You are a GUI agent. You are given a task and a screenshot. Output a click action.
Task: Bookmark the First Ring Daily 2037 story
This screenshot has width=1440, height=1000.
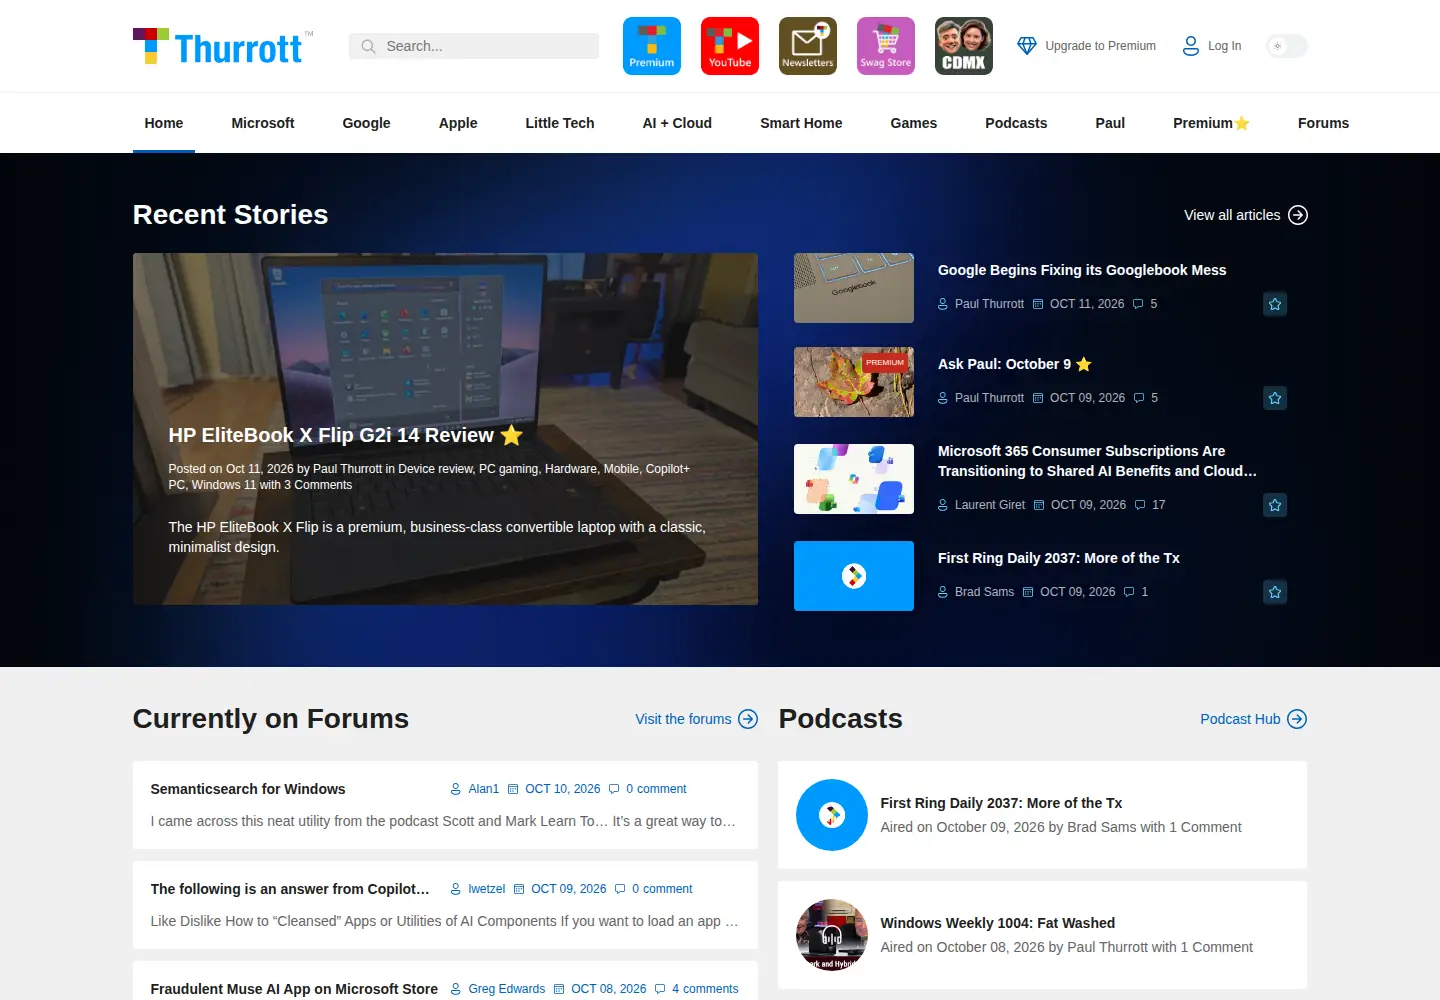1275,592
